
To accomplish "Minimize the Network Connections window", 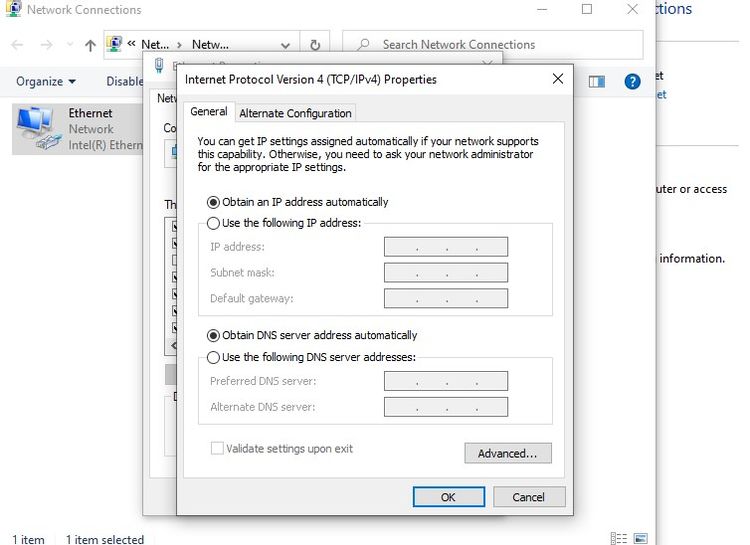I will click(542, 9).
